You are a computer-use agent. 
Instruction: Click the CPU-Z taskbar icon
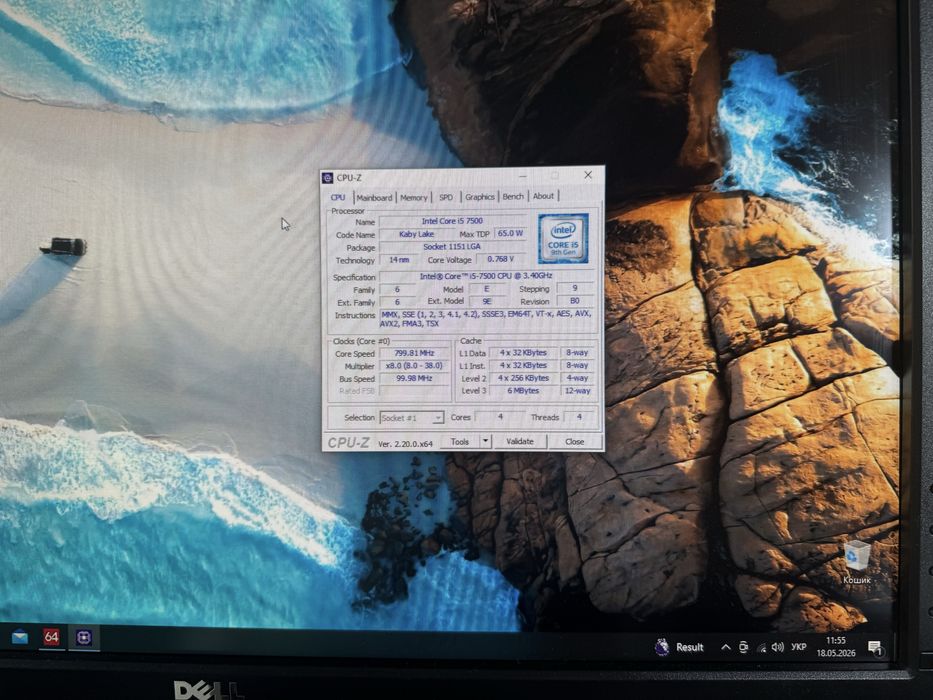84,638
